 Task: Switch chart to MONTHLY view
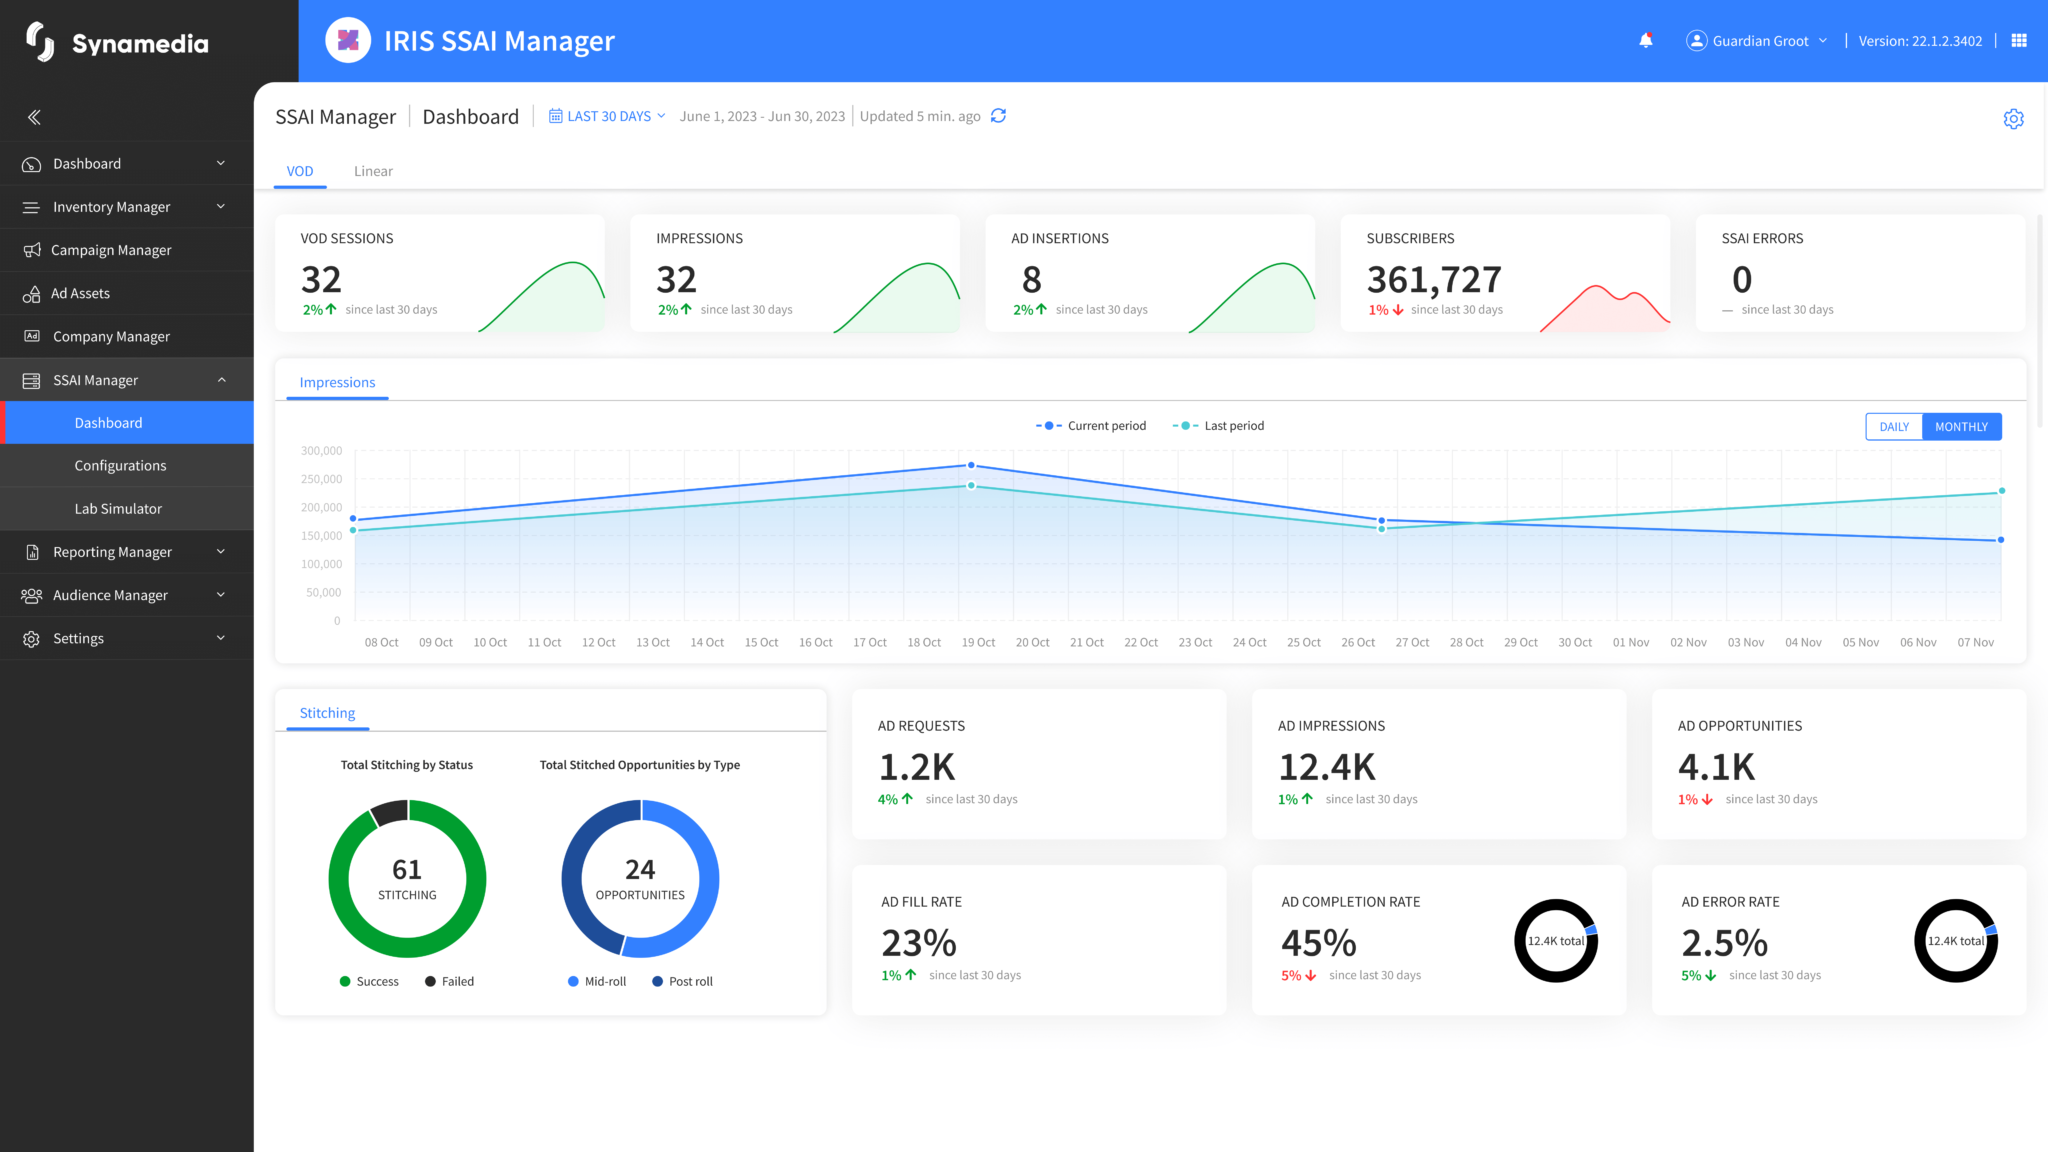[1961, 427]
